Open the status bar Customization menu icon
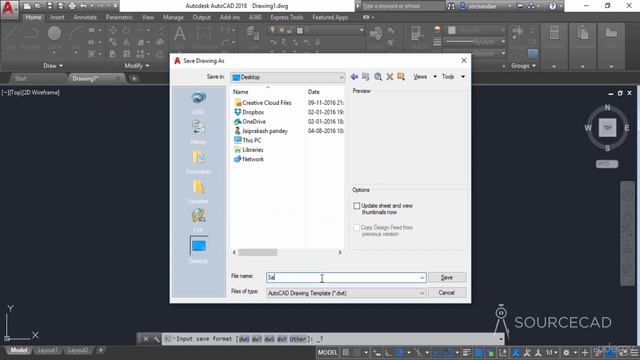The image size is (640, 360). [x=634, y=353]
